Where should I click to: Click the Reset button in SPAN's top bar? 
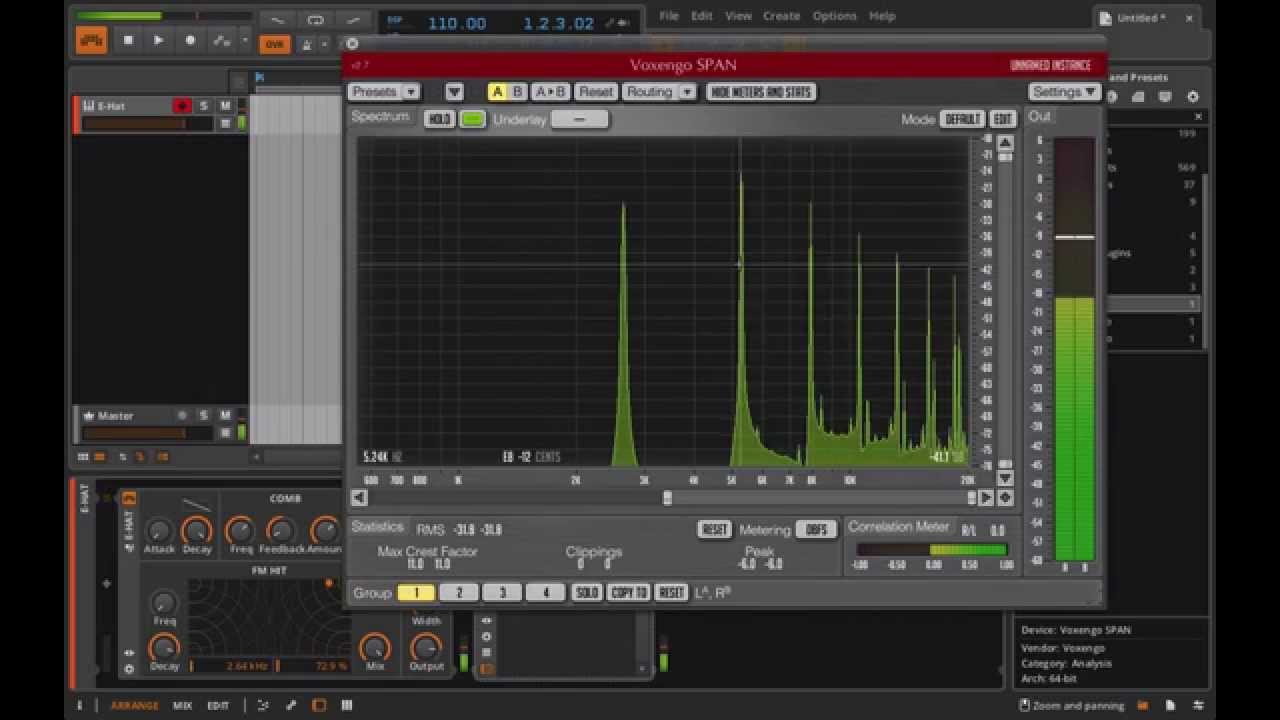(x=595, y=92)
